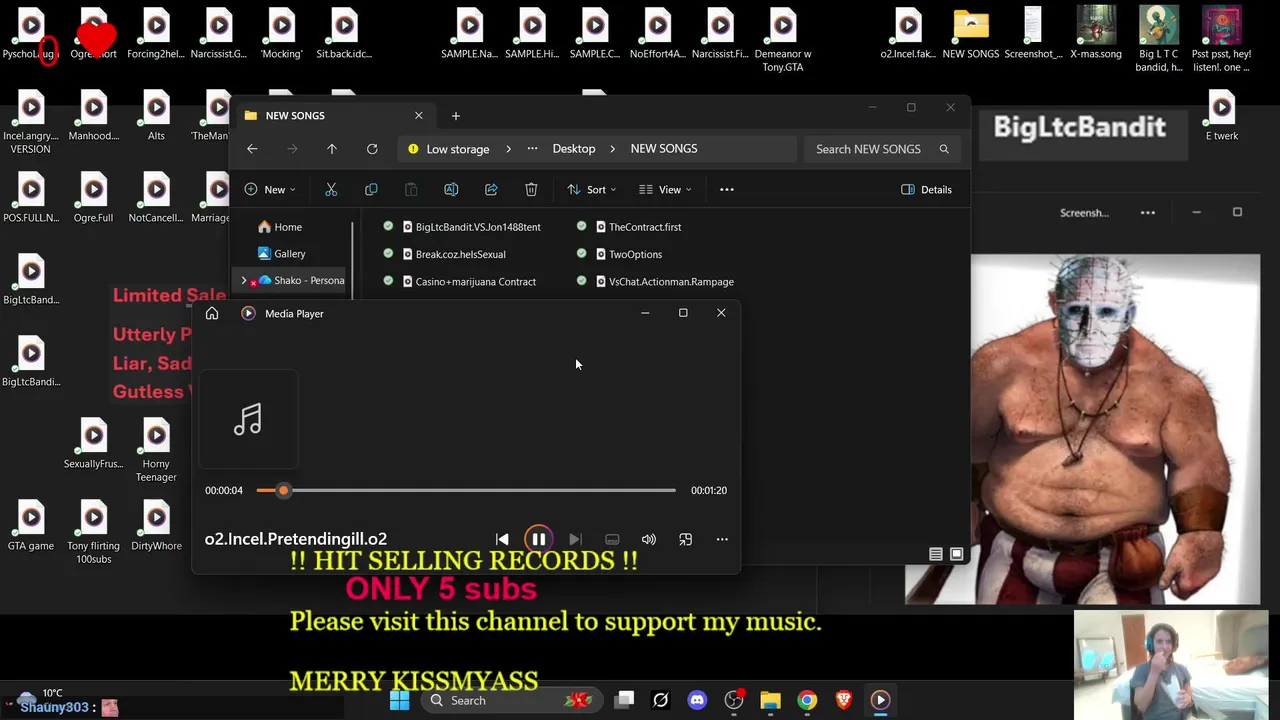
Task: Skip to previous track in Media Player
Action: 502,539
